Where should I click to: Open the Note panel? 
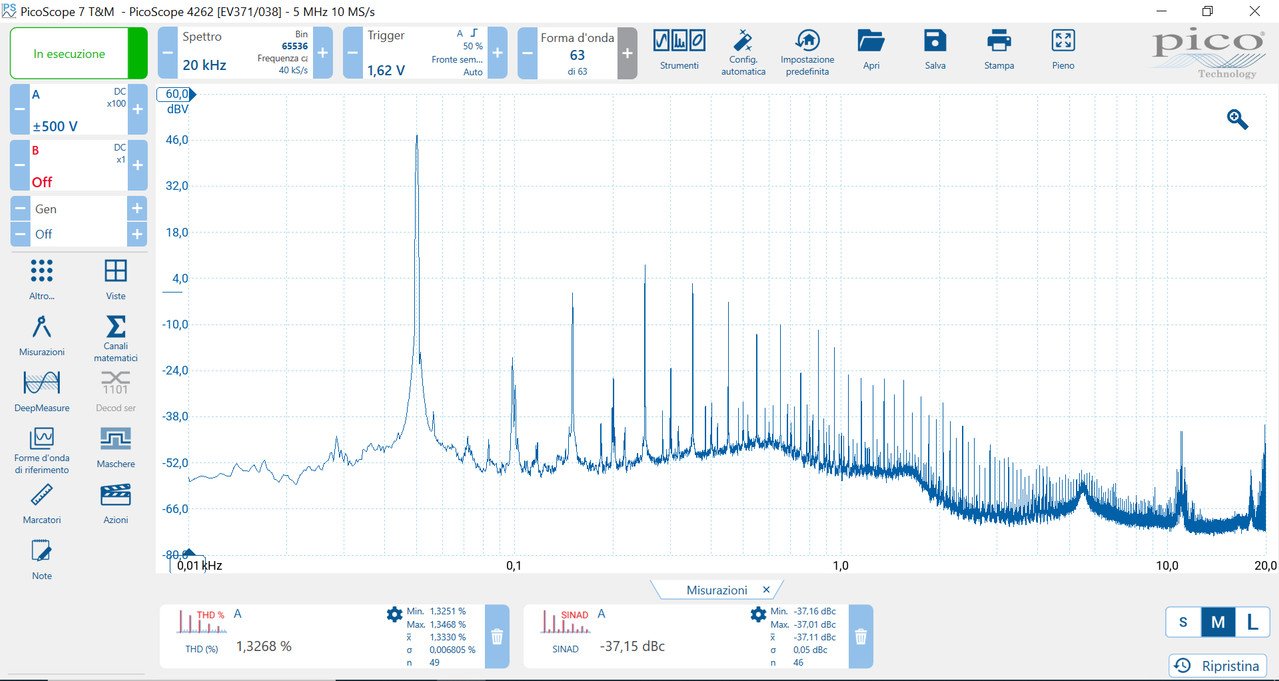(41, 559)
